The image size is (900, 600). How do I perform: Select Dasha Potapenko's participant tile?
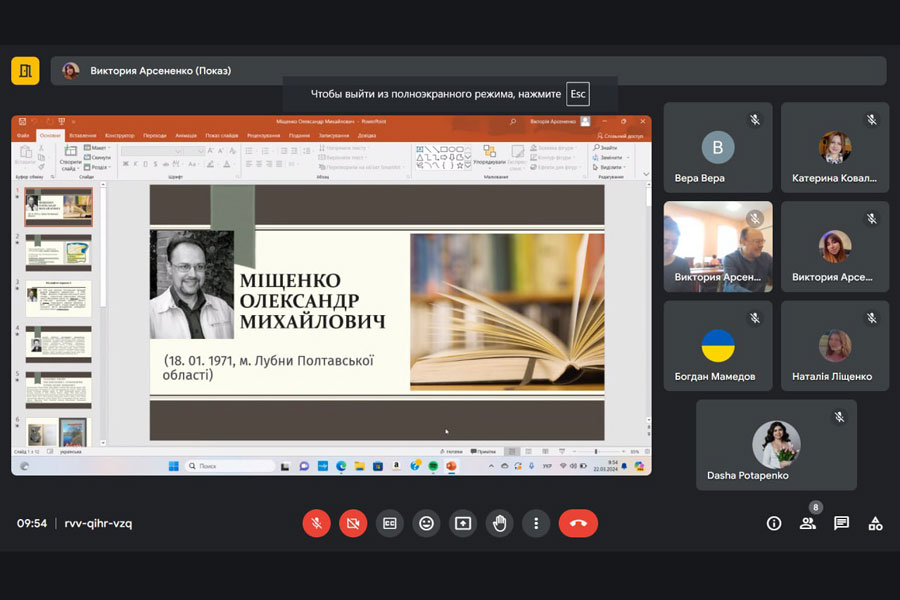(x=776, y=444)
